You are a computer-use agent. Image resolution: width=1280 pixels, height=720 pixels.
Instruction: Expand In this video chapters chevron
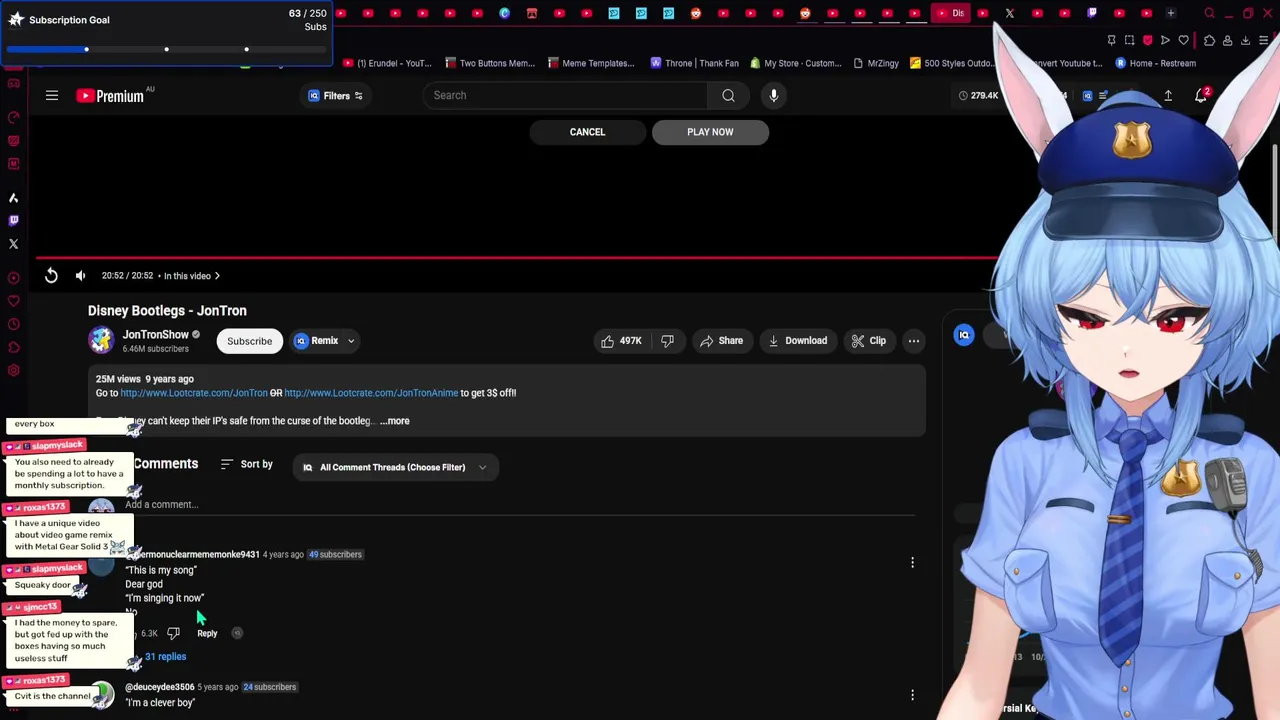point(217,276)
